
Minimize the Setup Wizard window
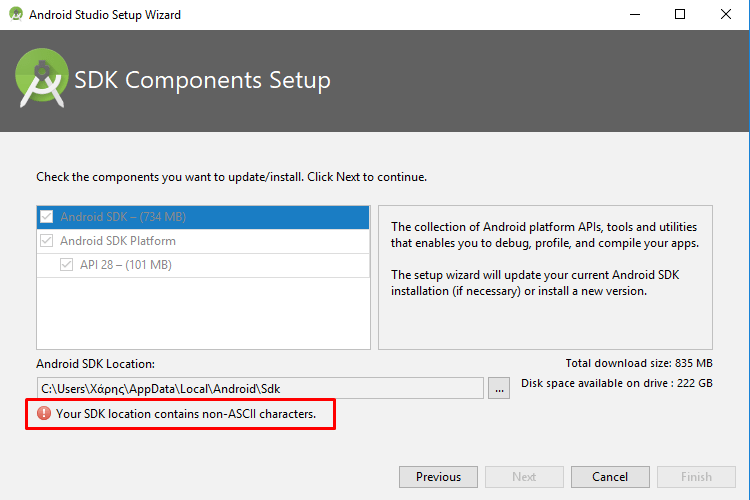pyautogui.click(x=635, y=14)
